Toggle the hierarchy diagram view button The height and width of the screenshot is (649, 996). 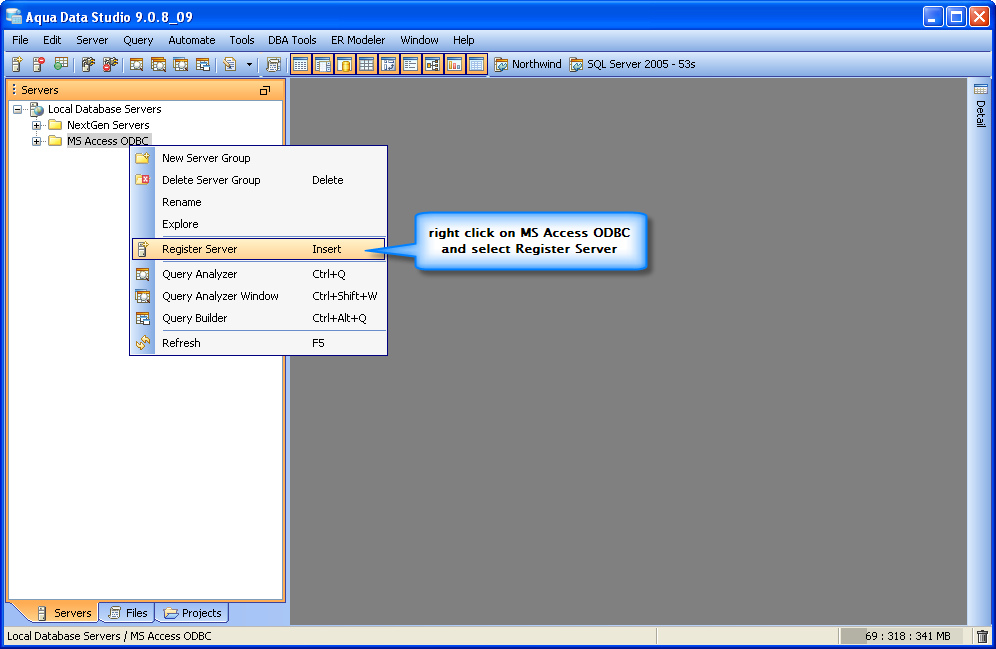pyautogui.click(x=433, y=64)
